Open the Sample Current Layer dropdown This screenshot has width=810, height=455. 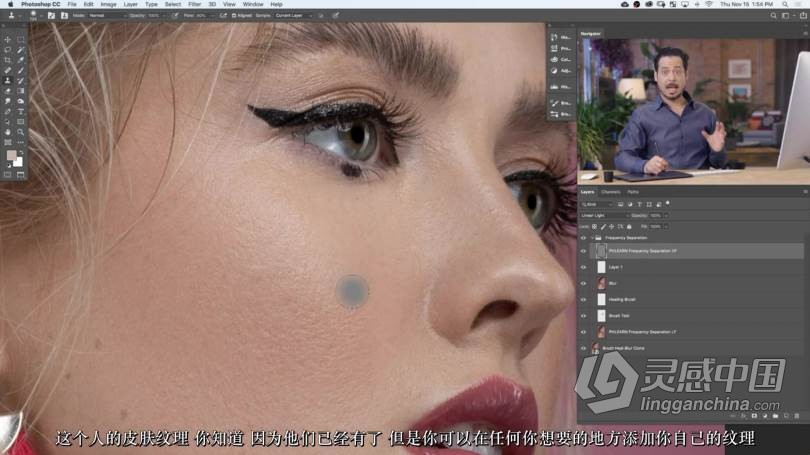pos(293,15)
